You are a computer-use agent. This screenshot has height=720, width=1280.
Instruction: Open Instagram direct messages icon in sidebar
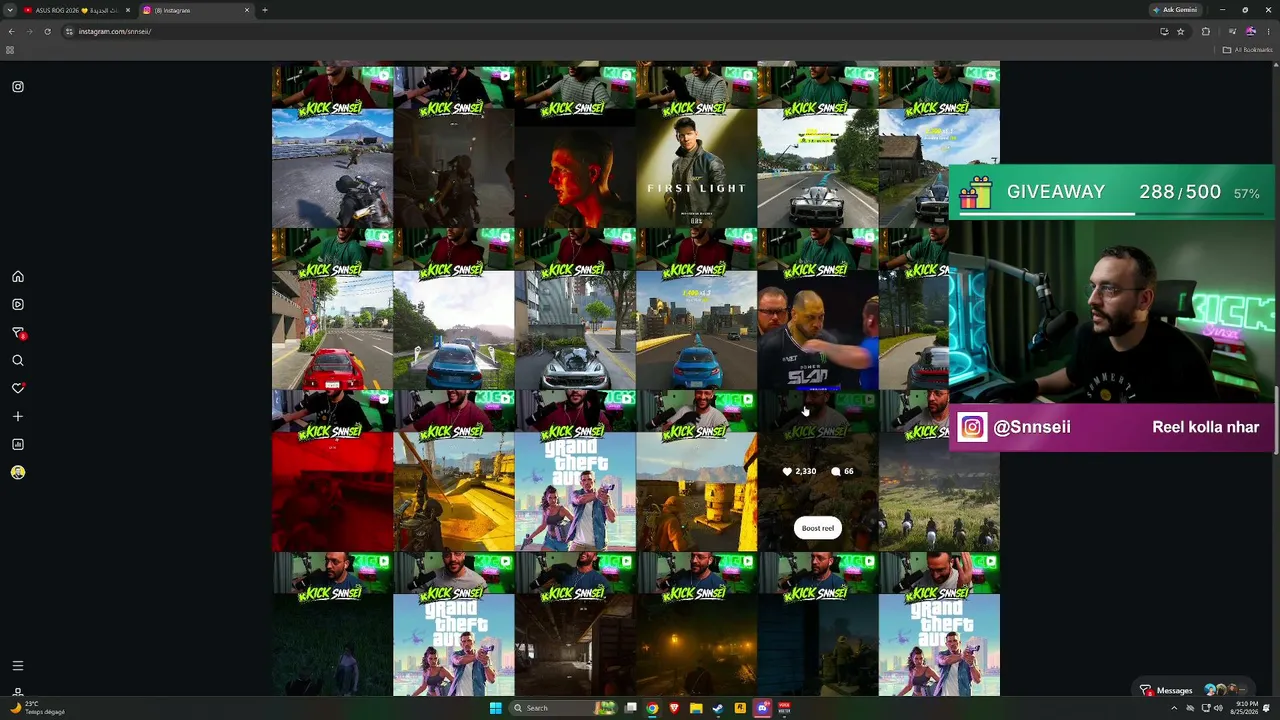(x=18, y=332)
